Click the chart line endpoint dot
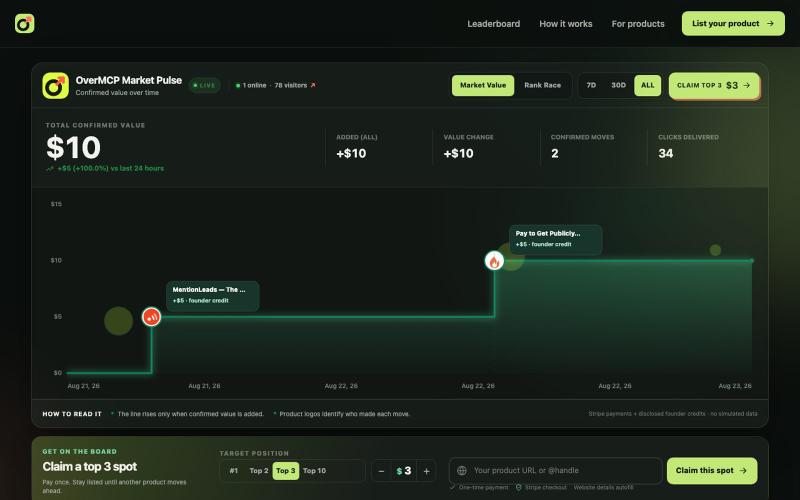The width and height of the screenshot is (800, 500). click(x=752, y=261)
